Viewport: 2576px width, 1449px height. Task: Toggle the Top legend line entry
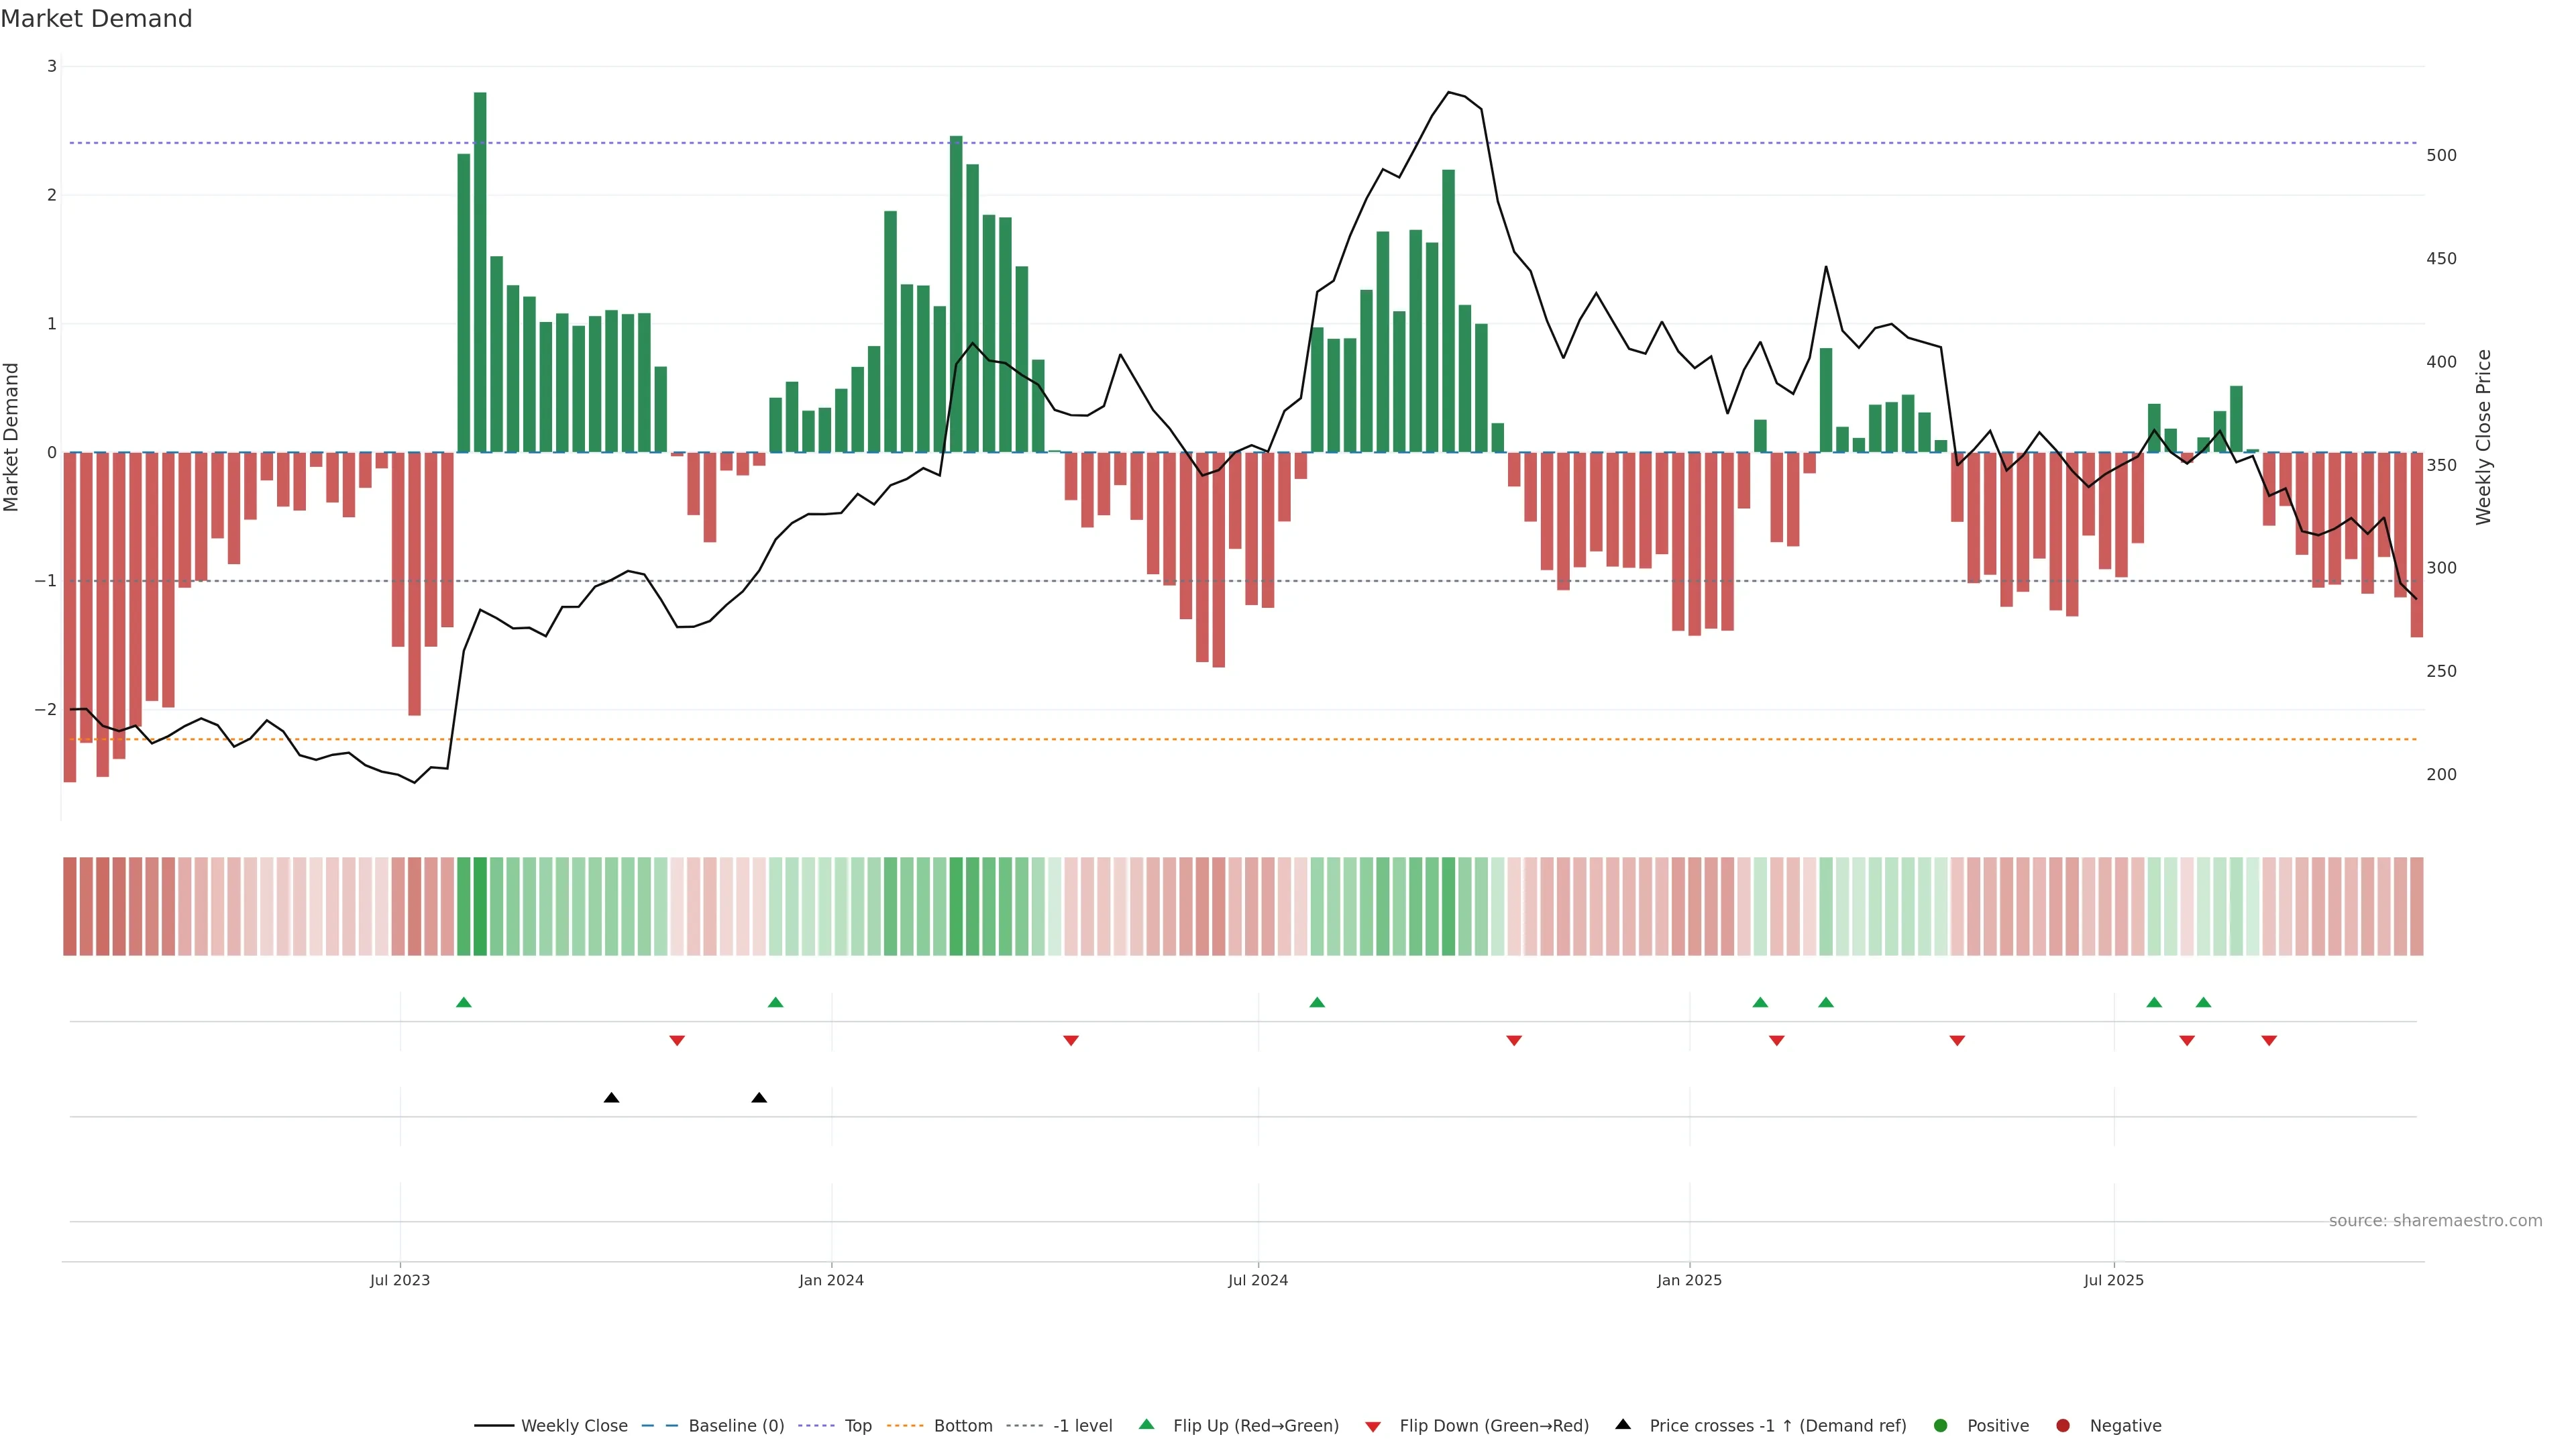(857, 1426)
